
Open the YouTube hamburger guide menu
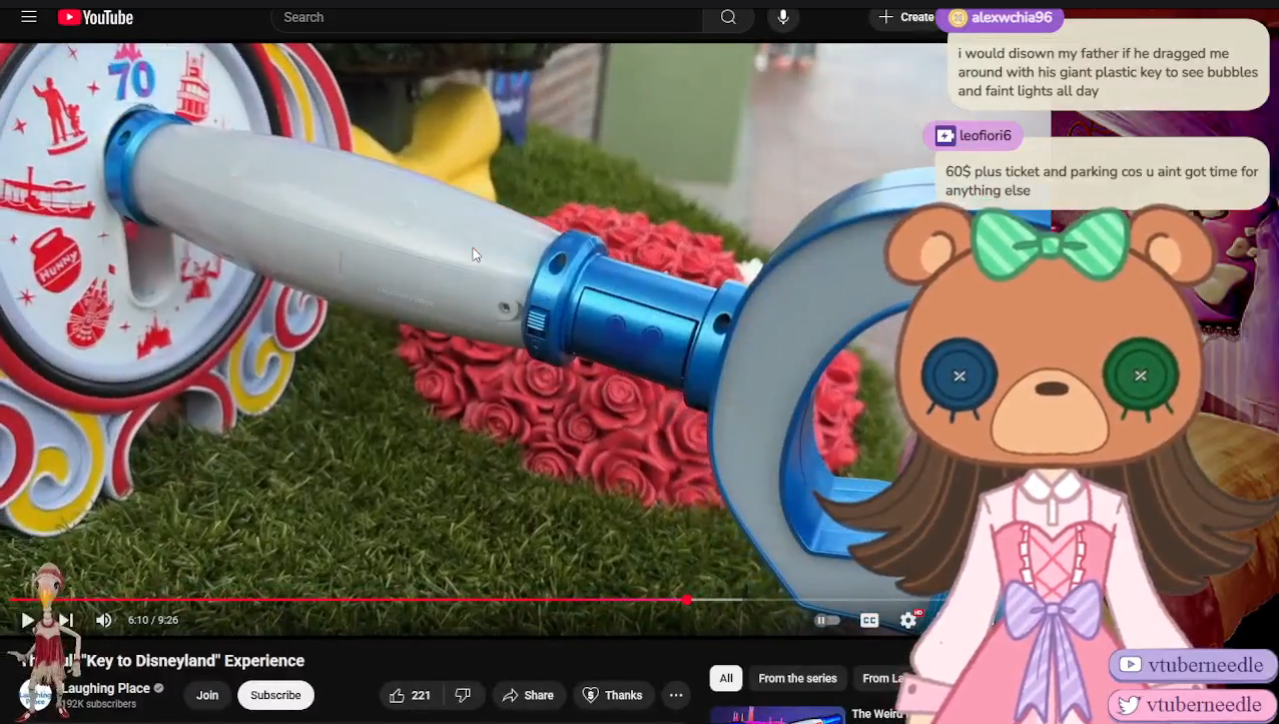[x=29, y=17]
